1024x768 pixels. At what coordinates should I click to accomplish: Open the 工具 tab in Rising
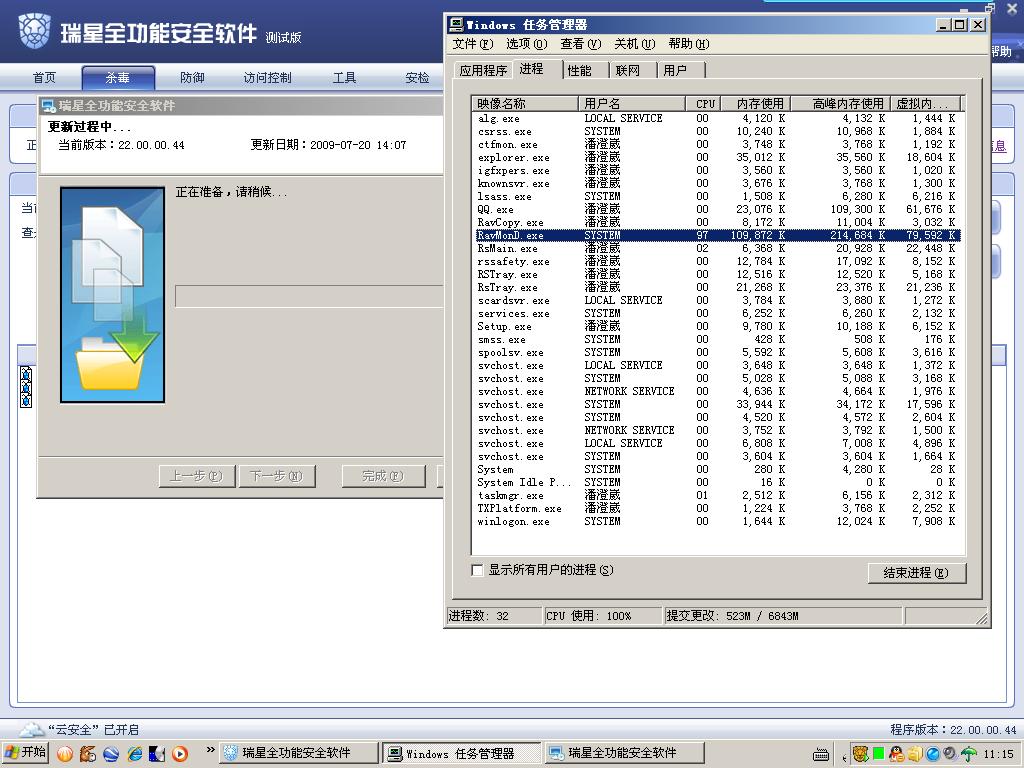point(344,78)
